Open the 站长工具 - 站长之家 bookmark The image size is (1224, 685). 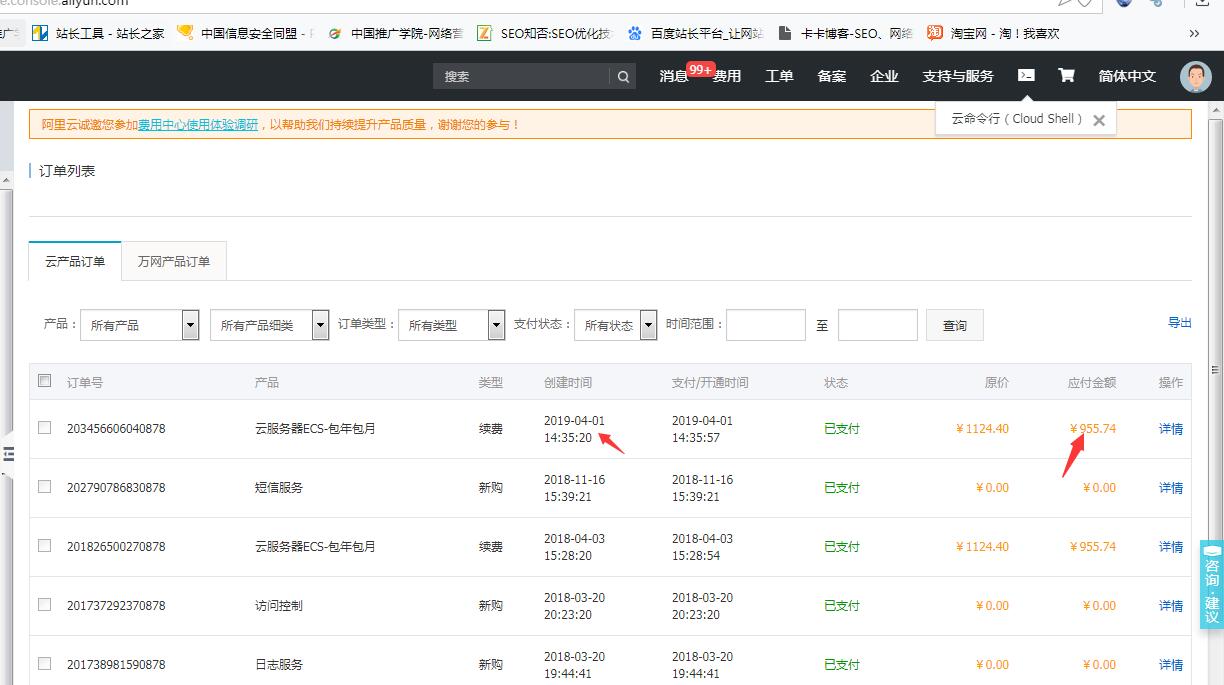click(98, 33)
